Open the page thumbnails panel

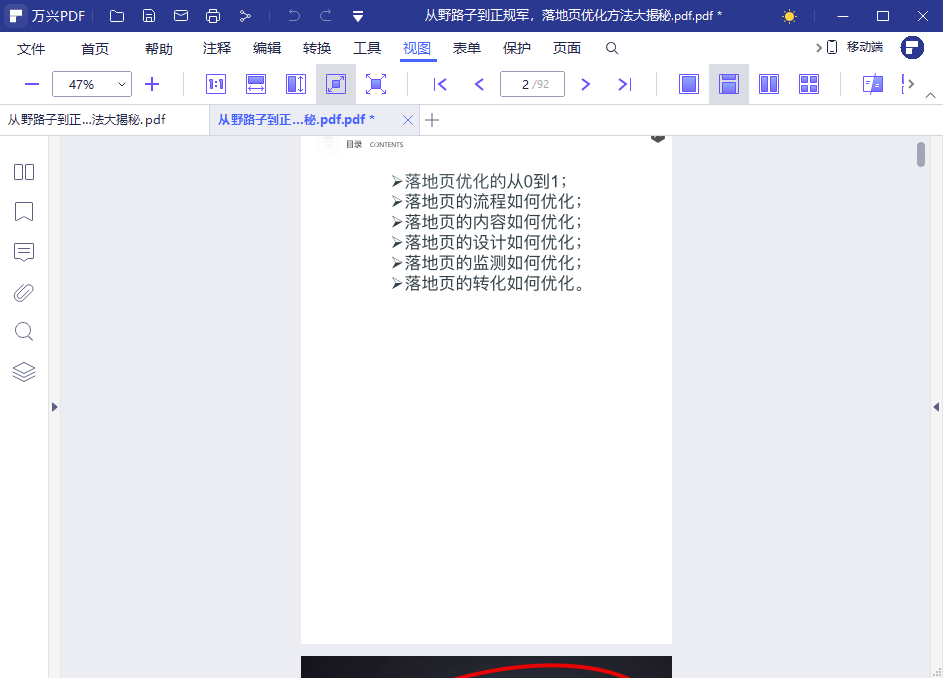tap(24, 172)
